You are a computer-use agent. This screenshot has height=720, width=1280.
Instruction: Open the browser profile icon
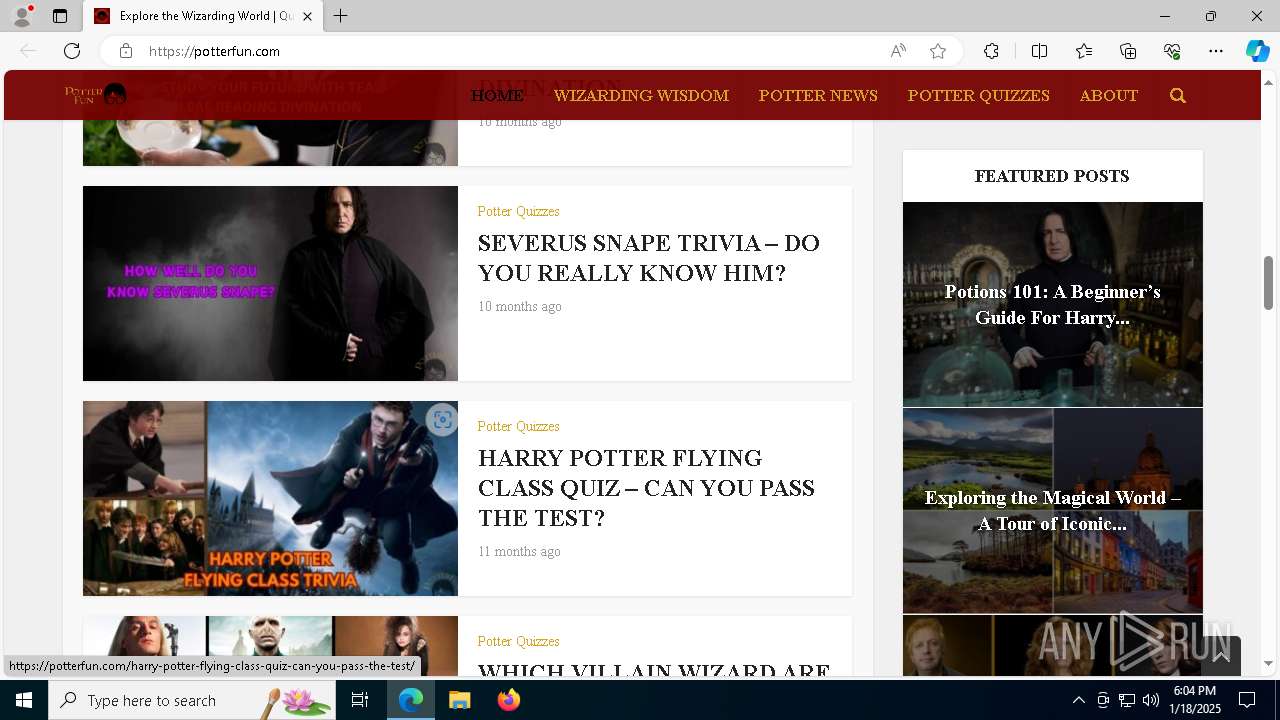[x=22, y=16]
